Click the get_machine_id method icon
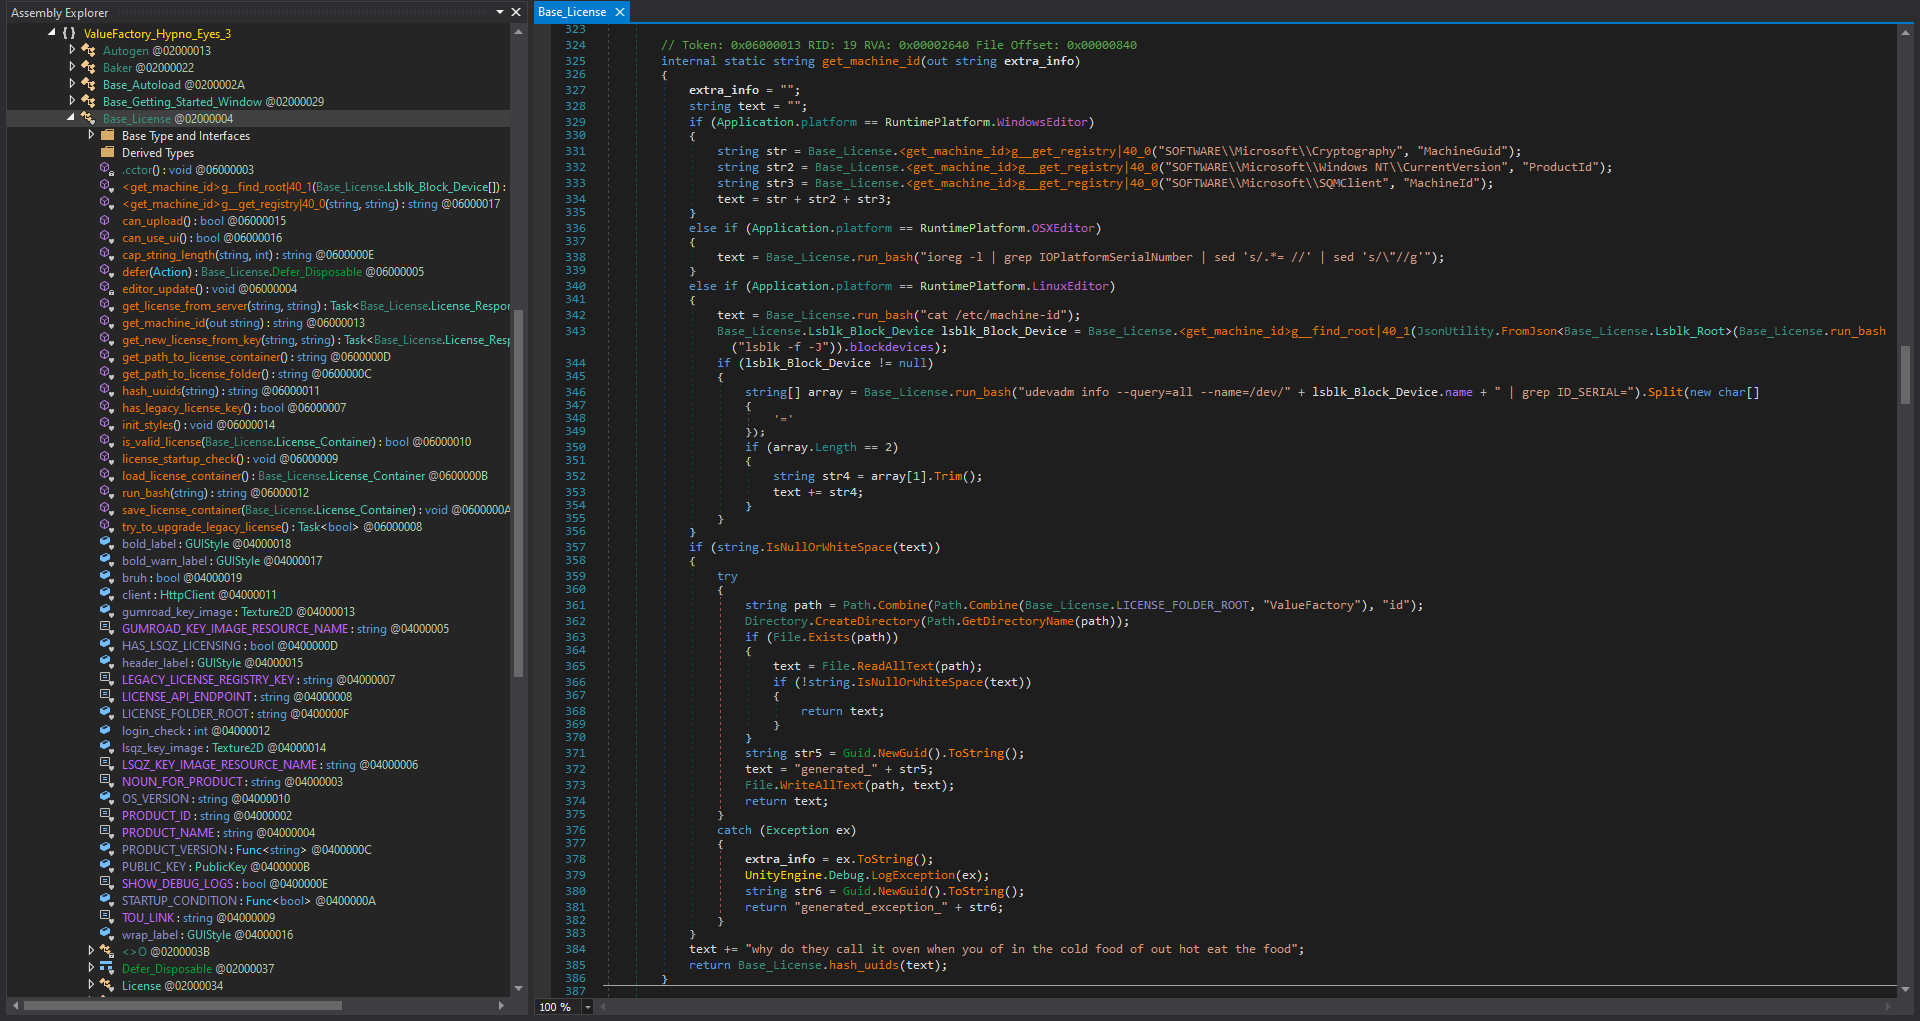1920x1021 pixels. (x=107, y=322)
